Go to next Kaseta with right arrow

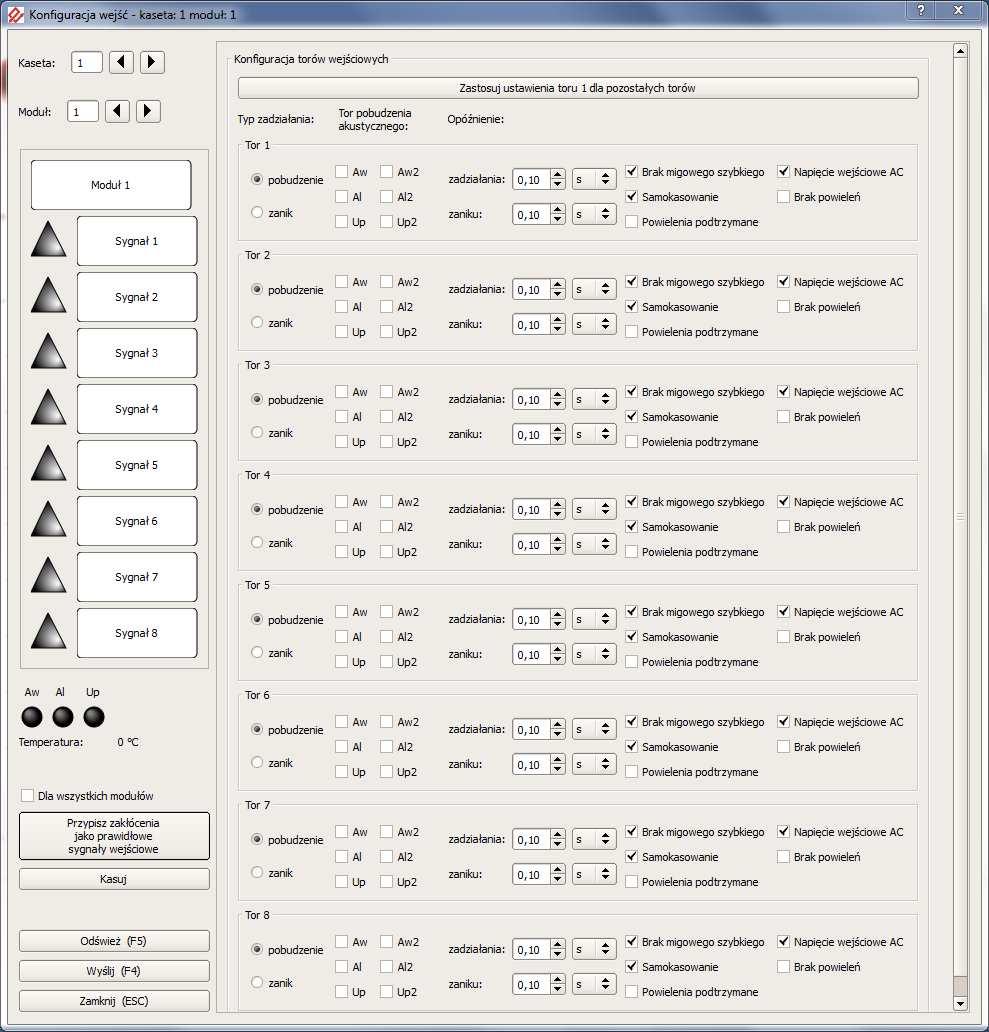[152, 63]
